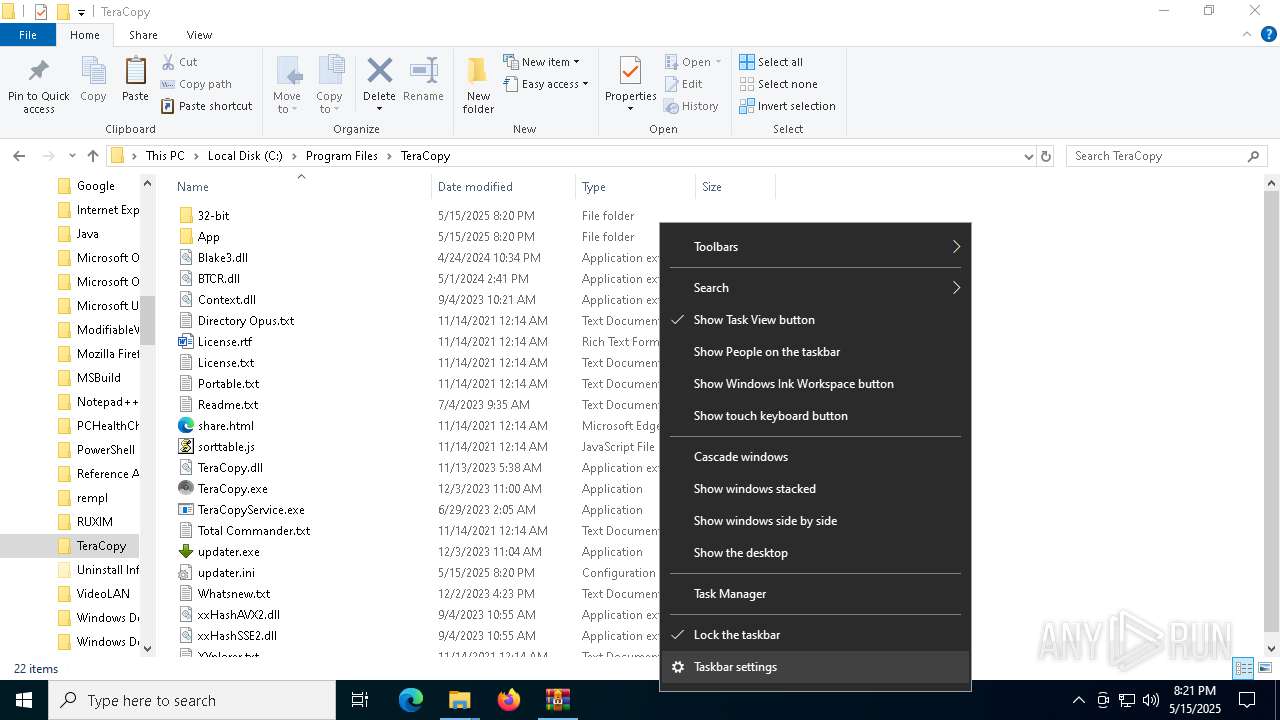Switch to Details view icon in status bar
1280x720 pixels.
(1244, 668)
